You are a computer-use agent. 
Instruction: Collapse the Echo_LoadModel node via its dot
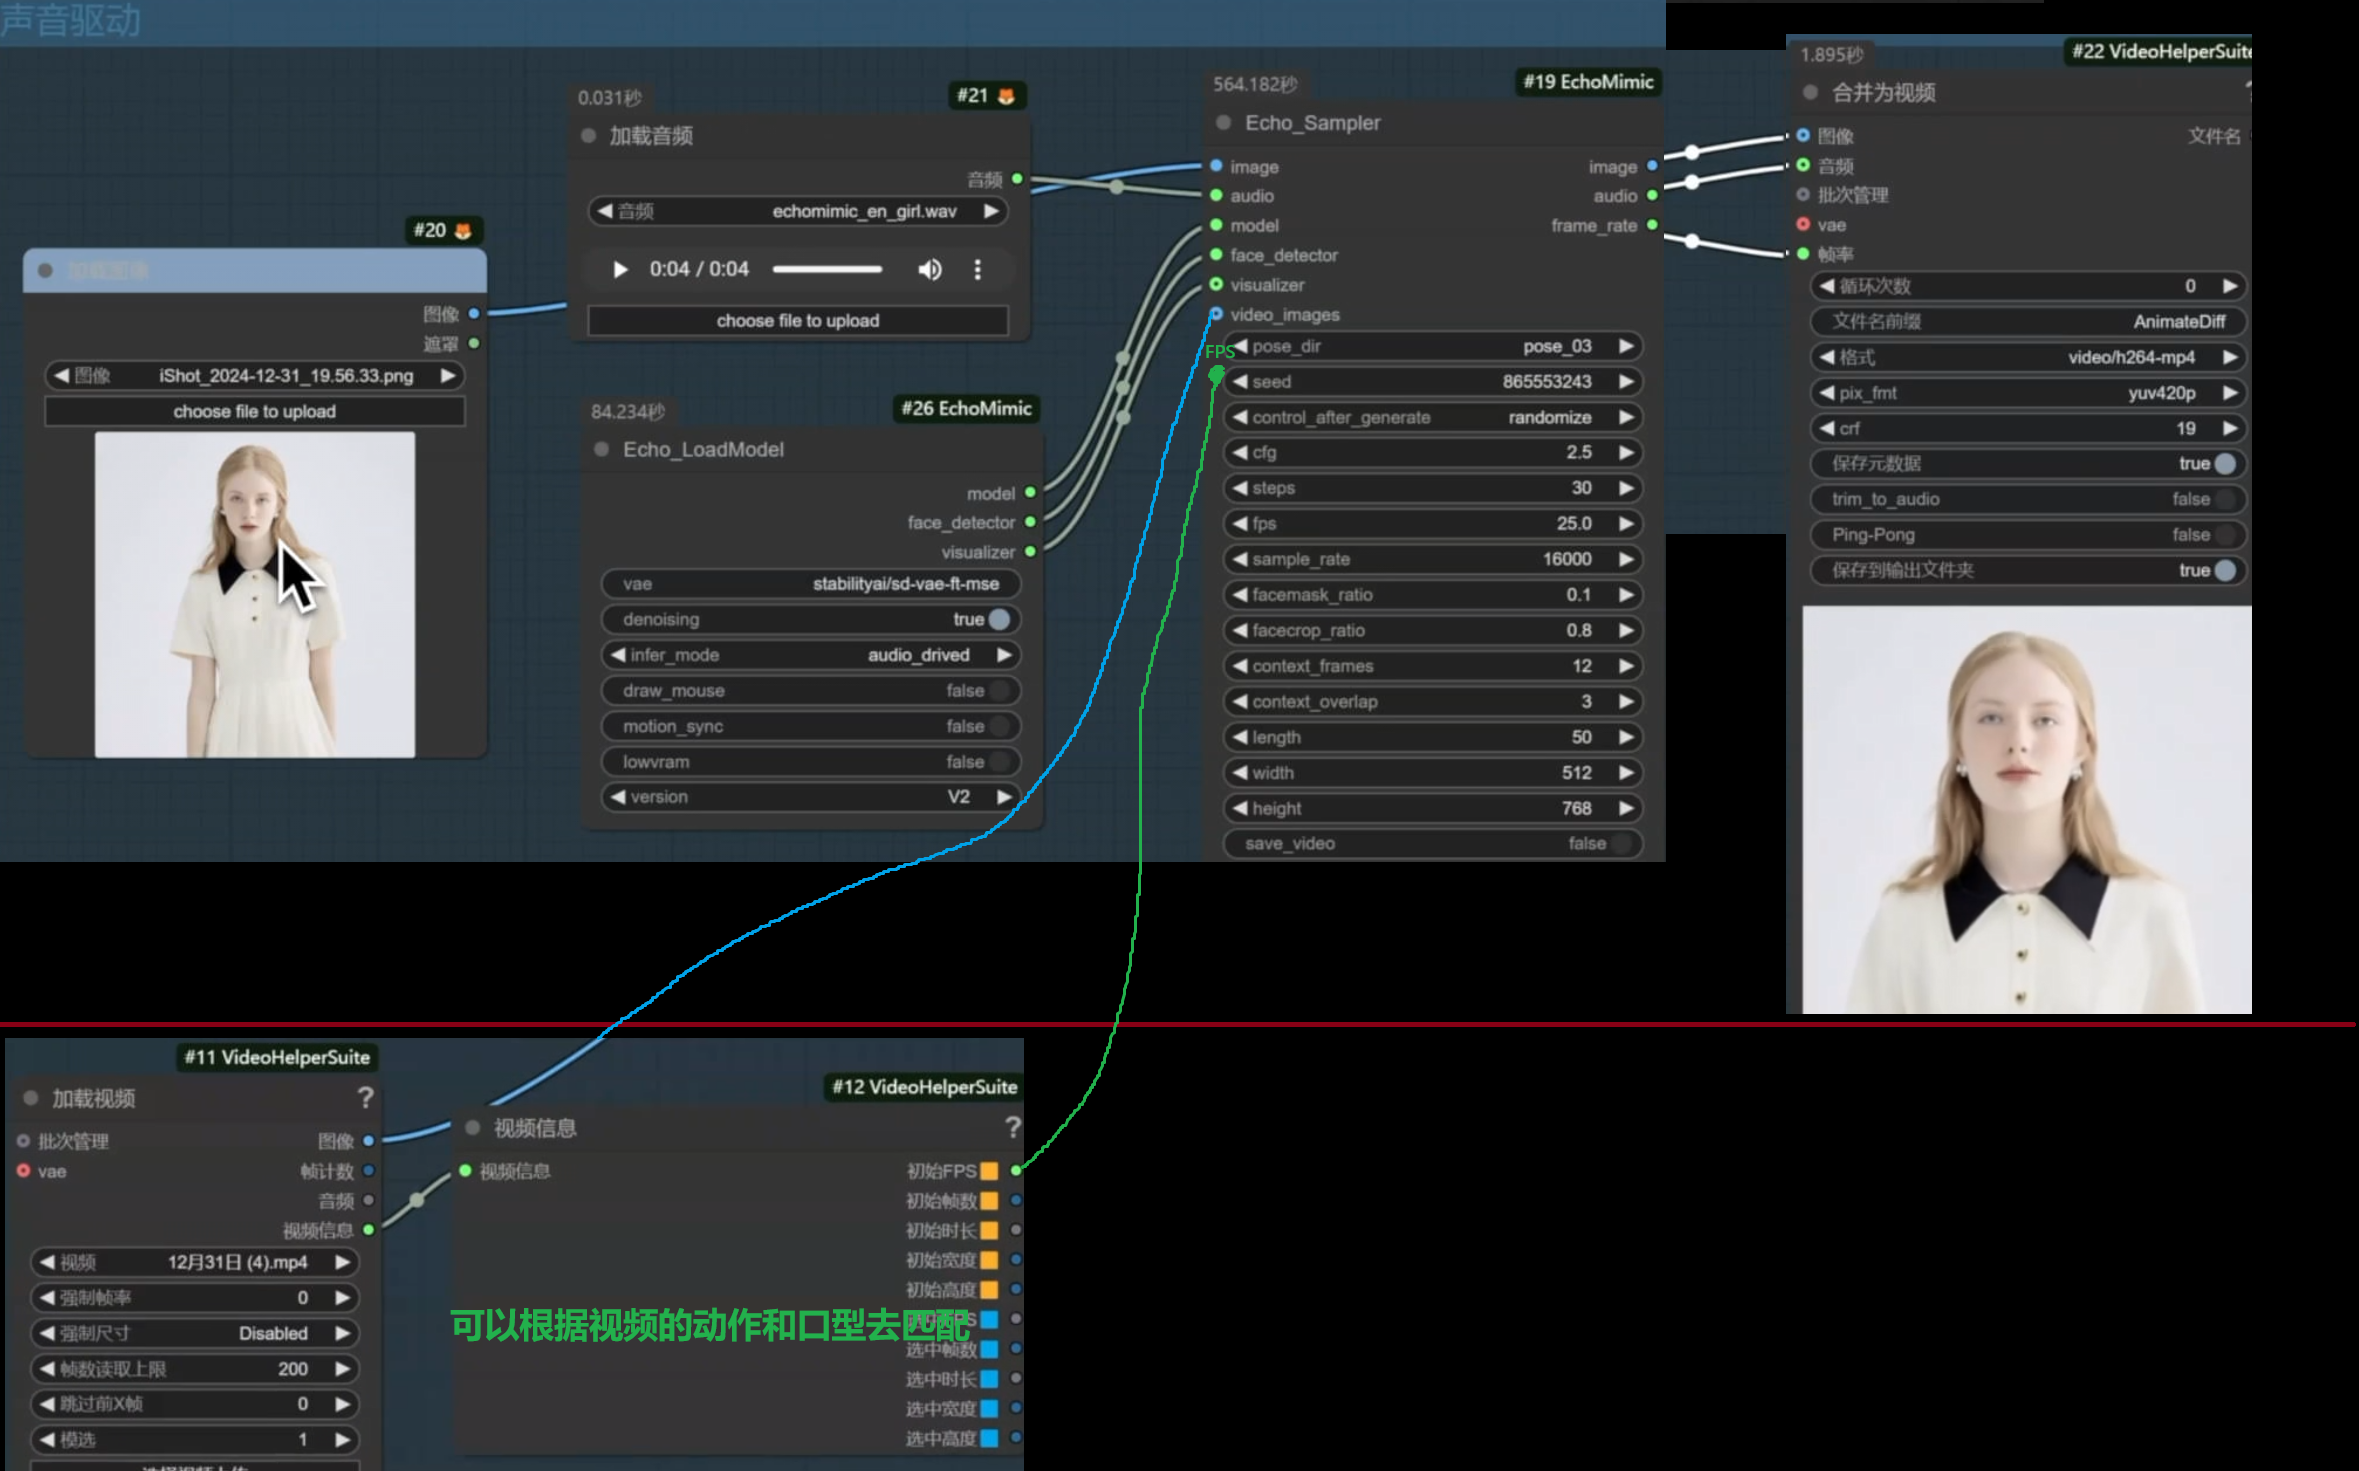(601, 449)
